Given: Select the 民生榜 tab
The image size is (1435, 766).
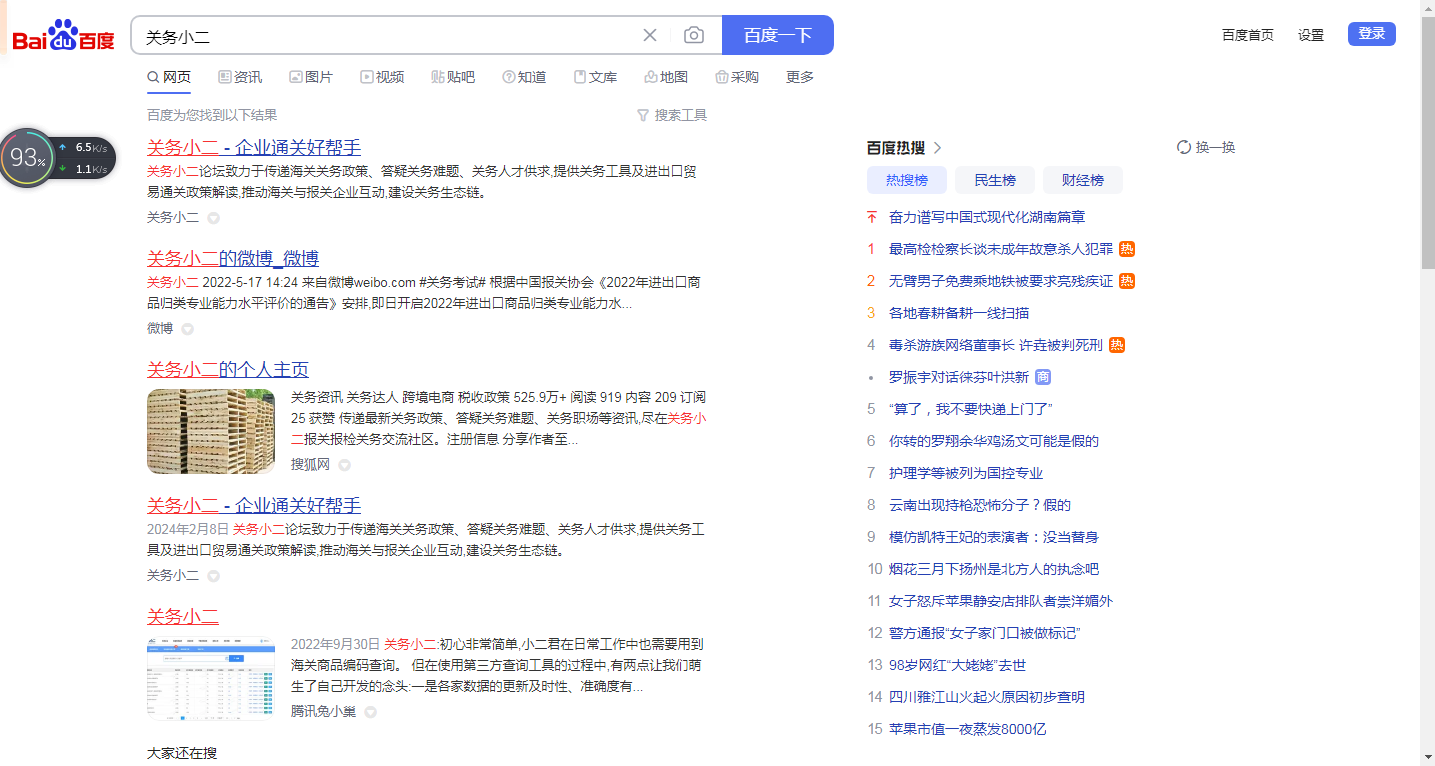Looking at the screenshot, I should pos(994,180).
